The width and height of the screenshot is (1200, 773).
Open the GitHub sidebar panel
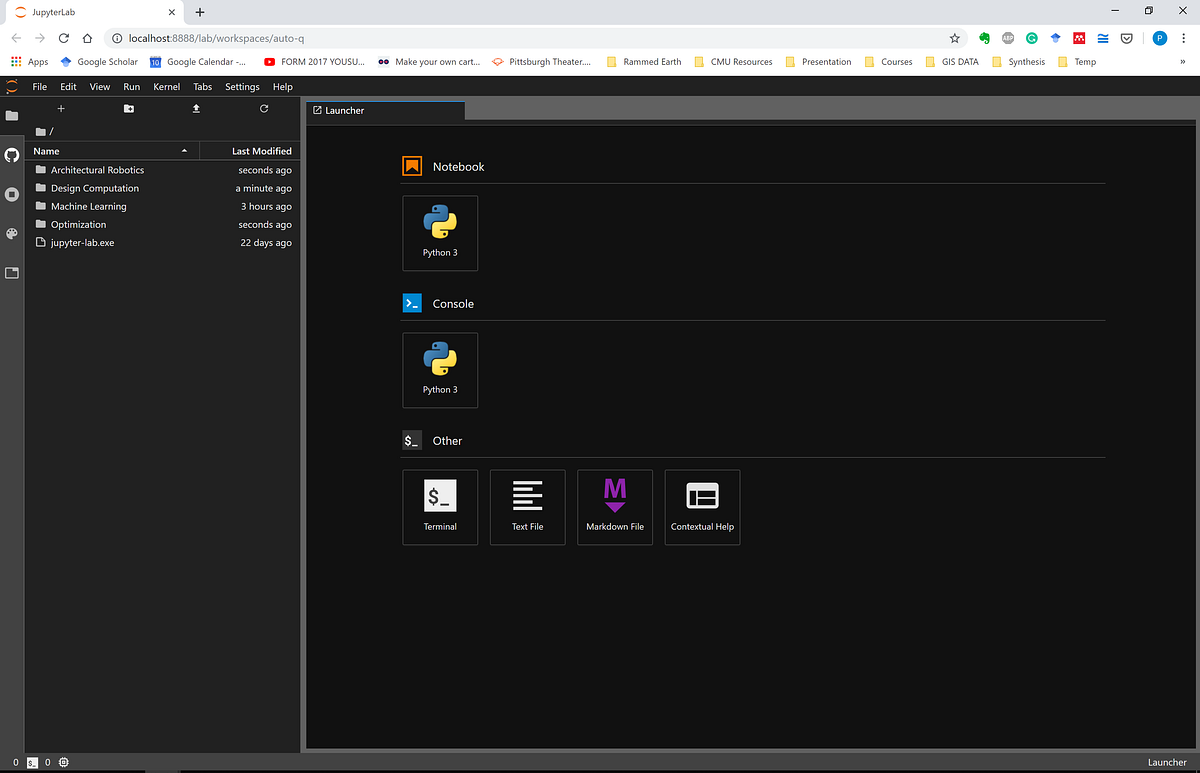click(12, 155)
